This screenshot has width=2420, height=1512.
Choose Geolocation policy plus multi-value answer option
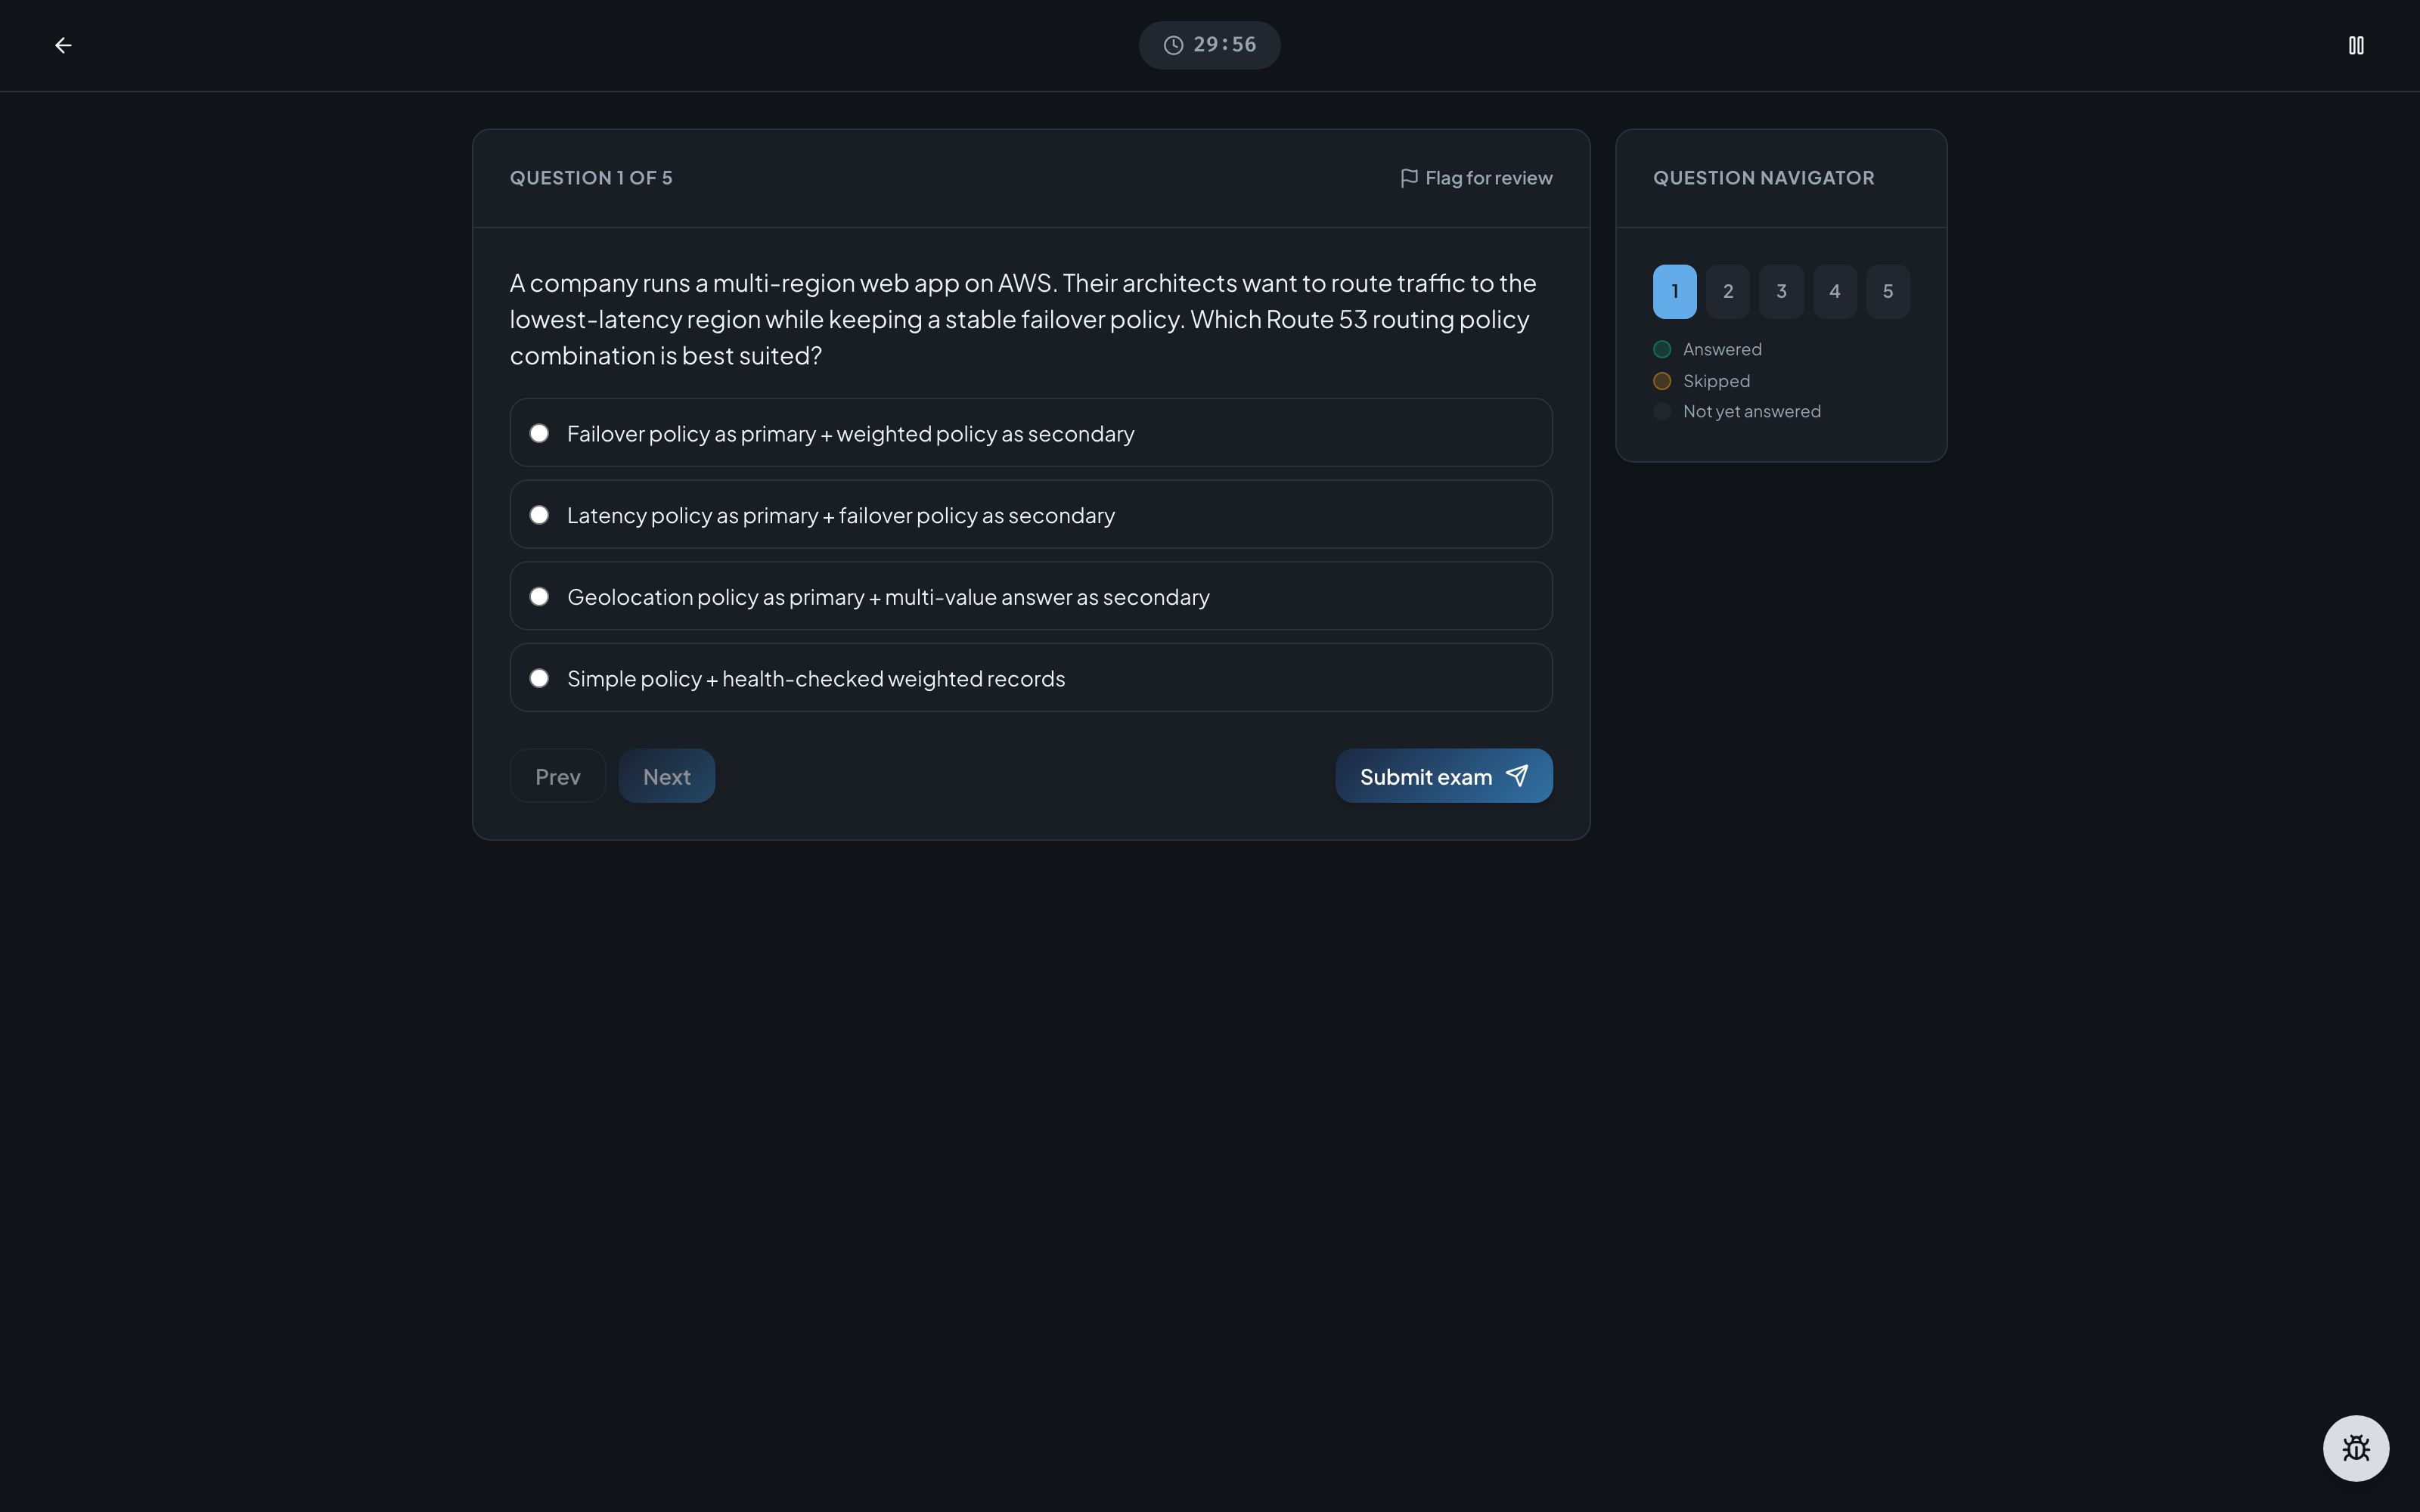pos(1031,596)
